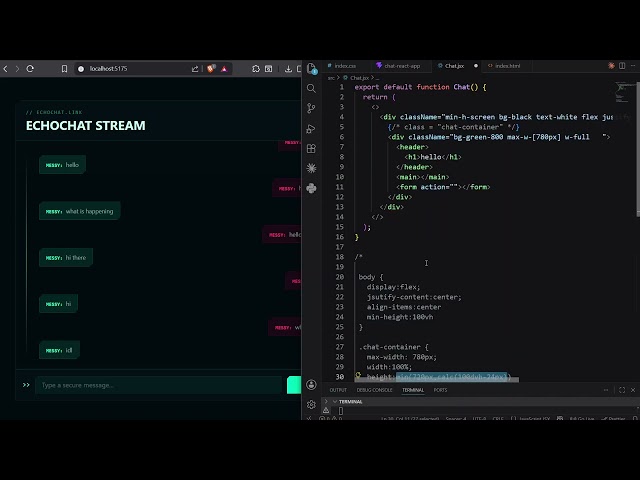Click the '.chat-container {' line
The image size is (640, 480).
393,347
